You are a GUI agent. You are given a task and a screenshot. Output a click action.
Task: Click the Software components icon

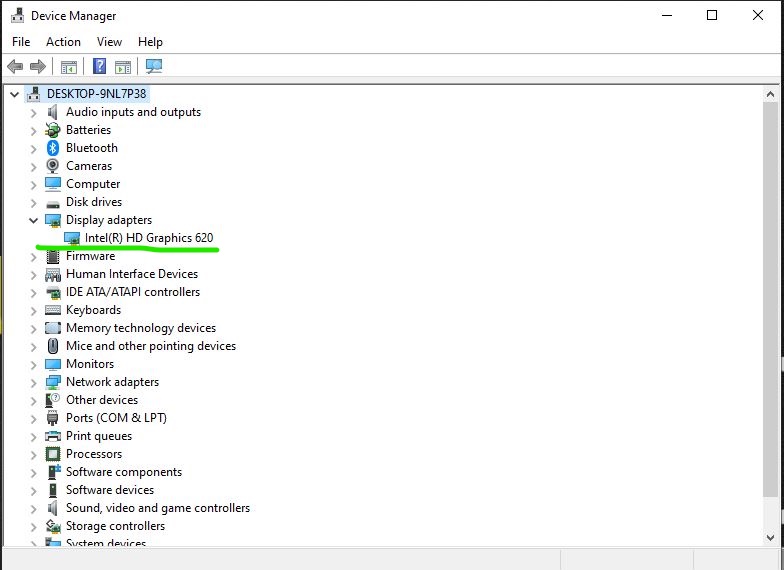[54, 472]
